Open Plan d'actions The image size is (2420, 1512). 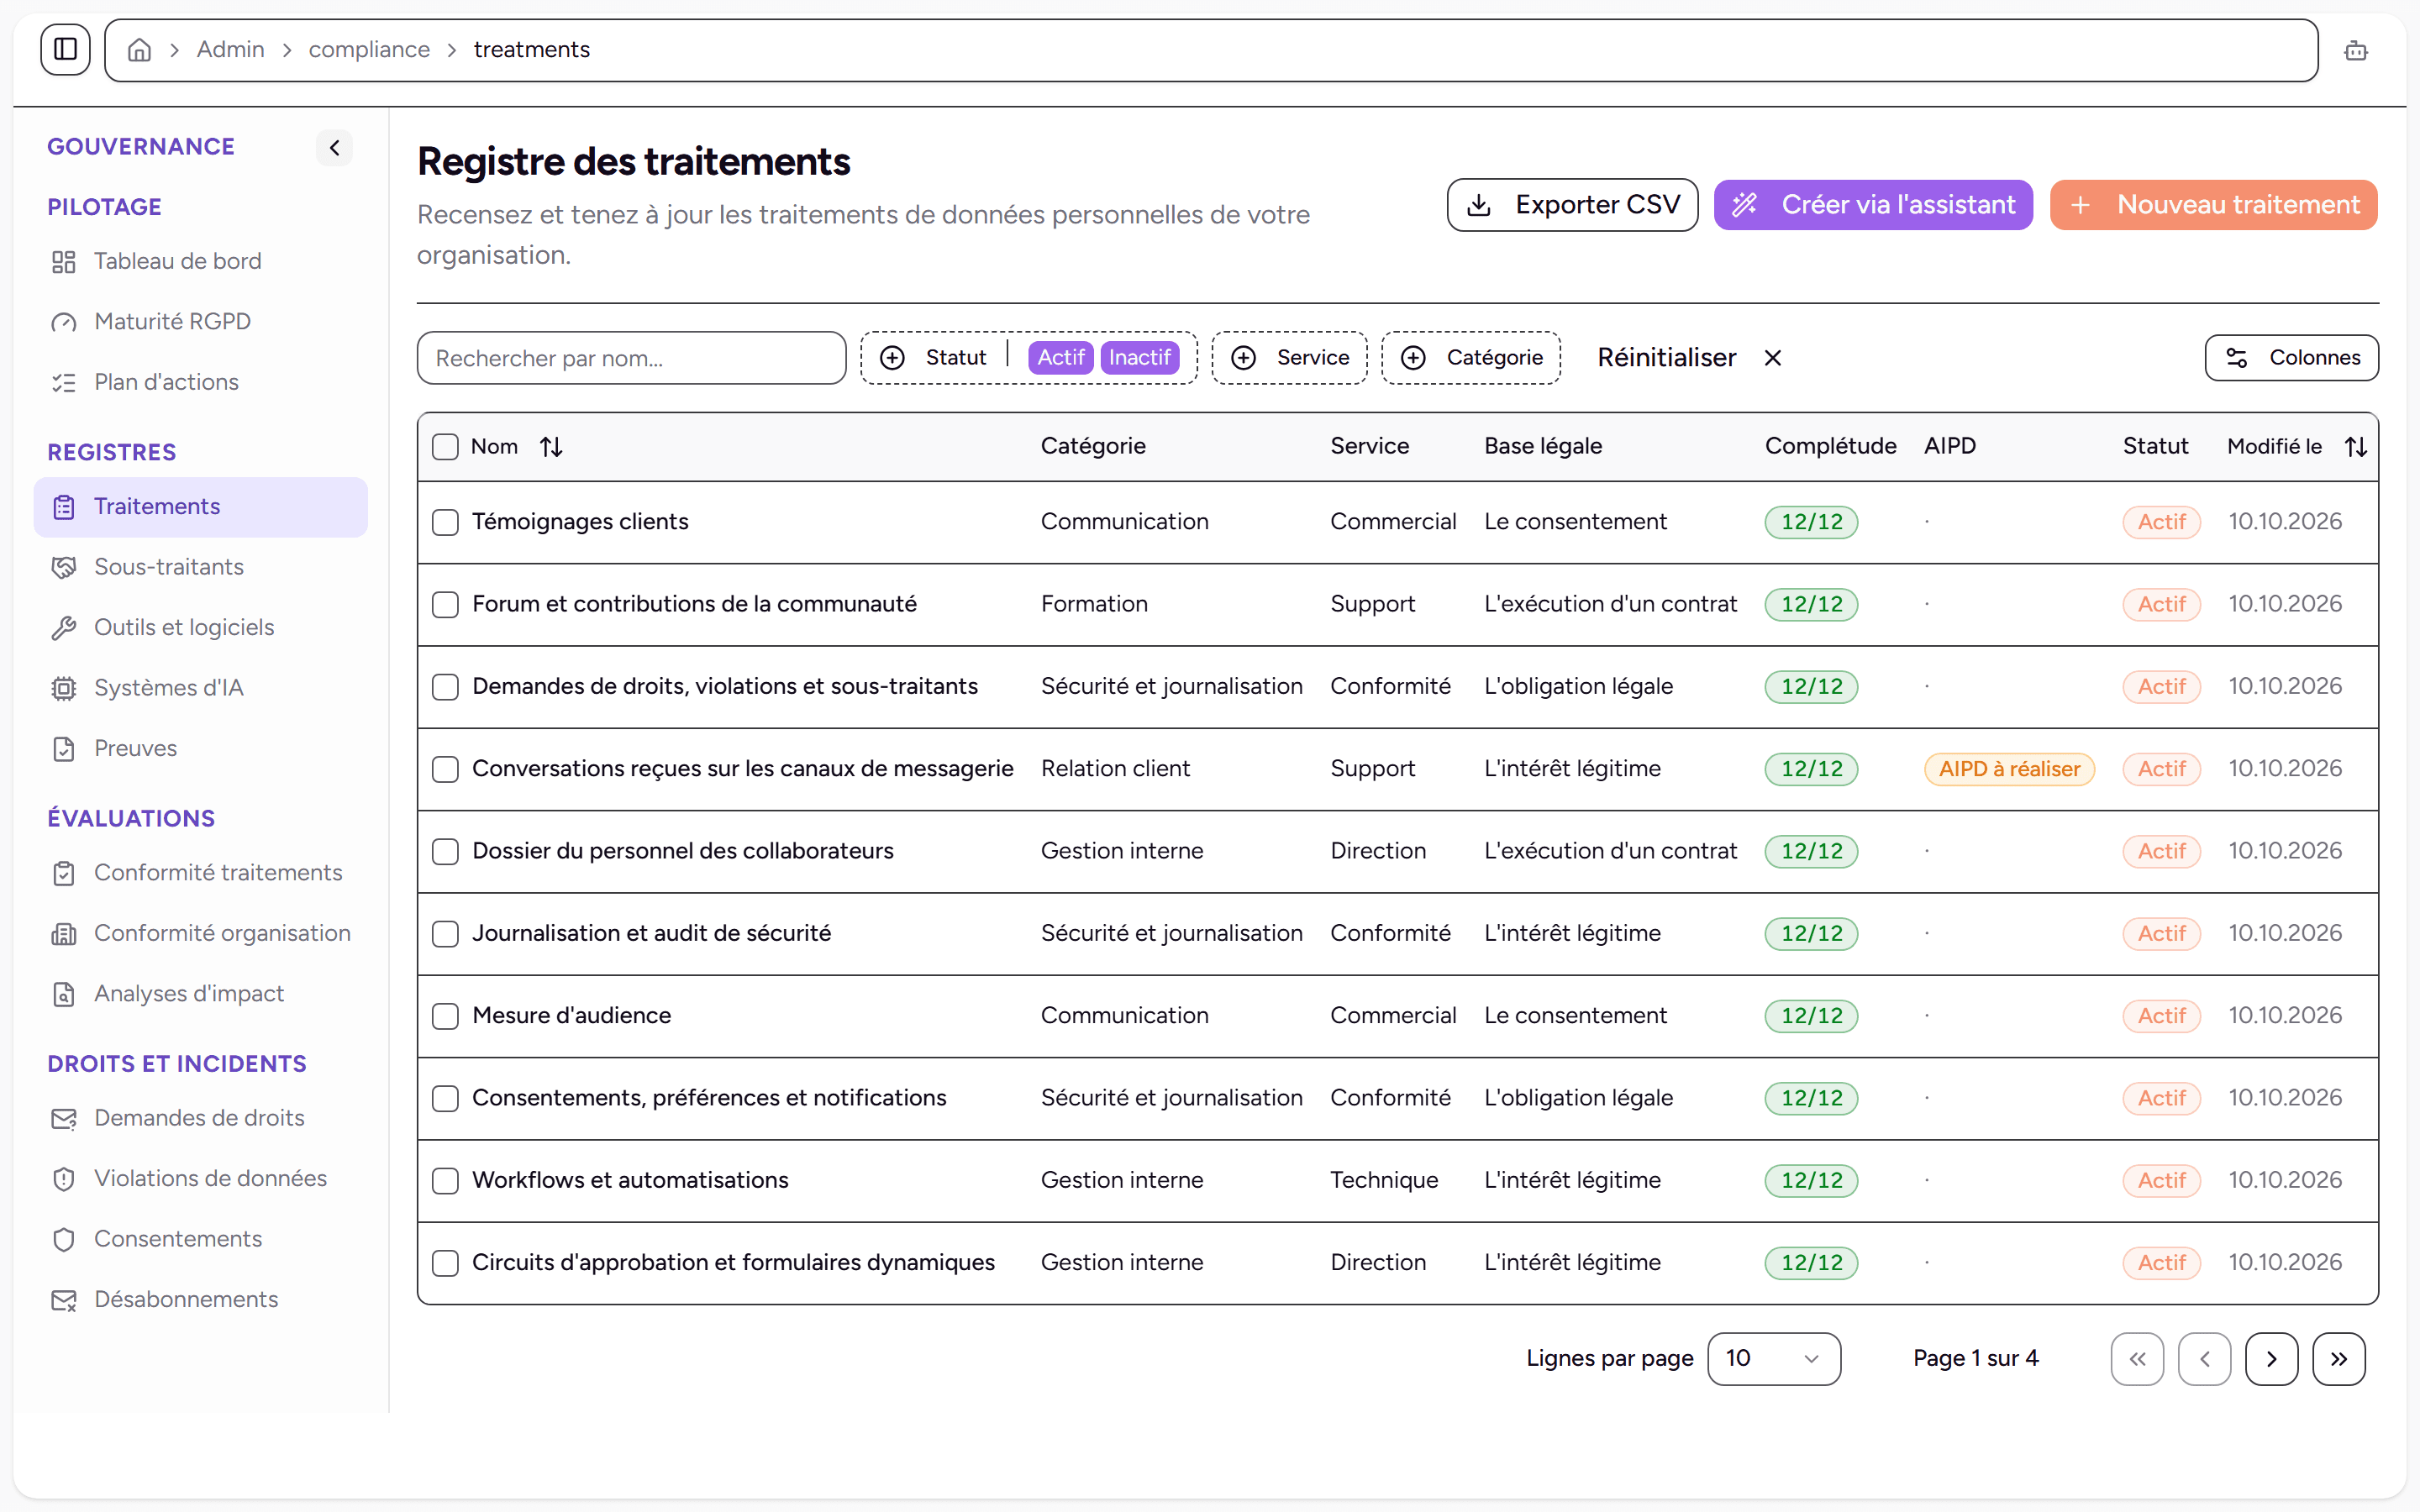pos(200,382)
